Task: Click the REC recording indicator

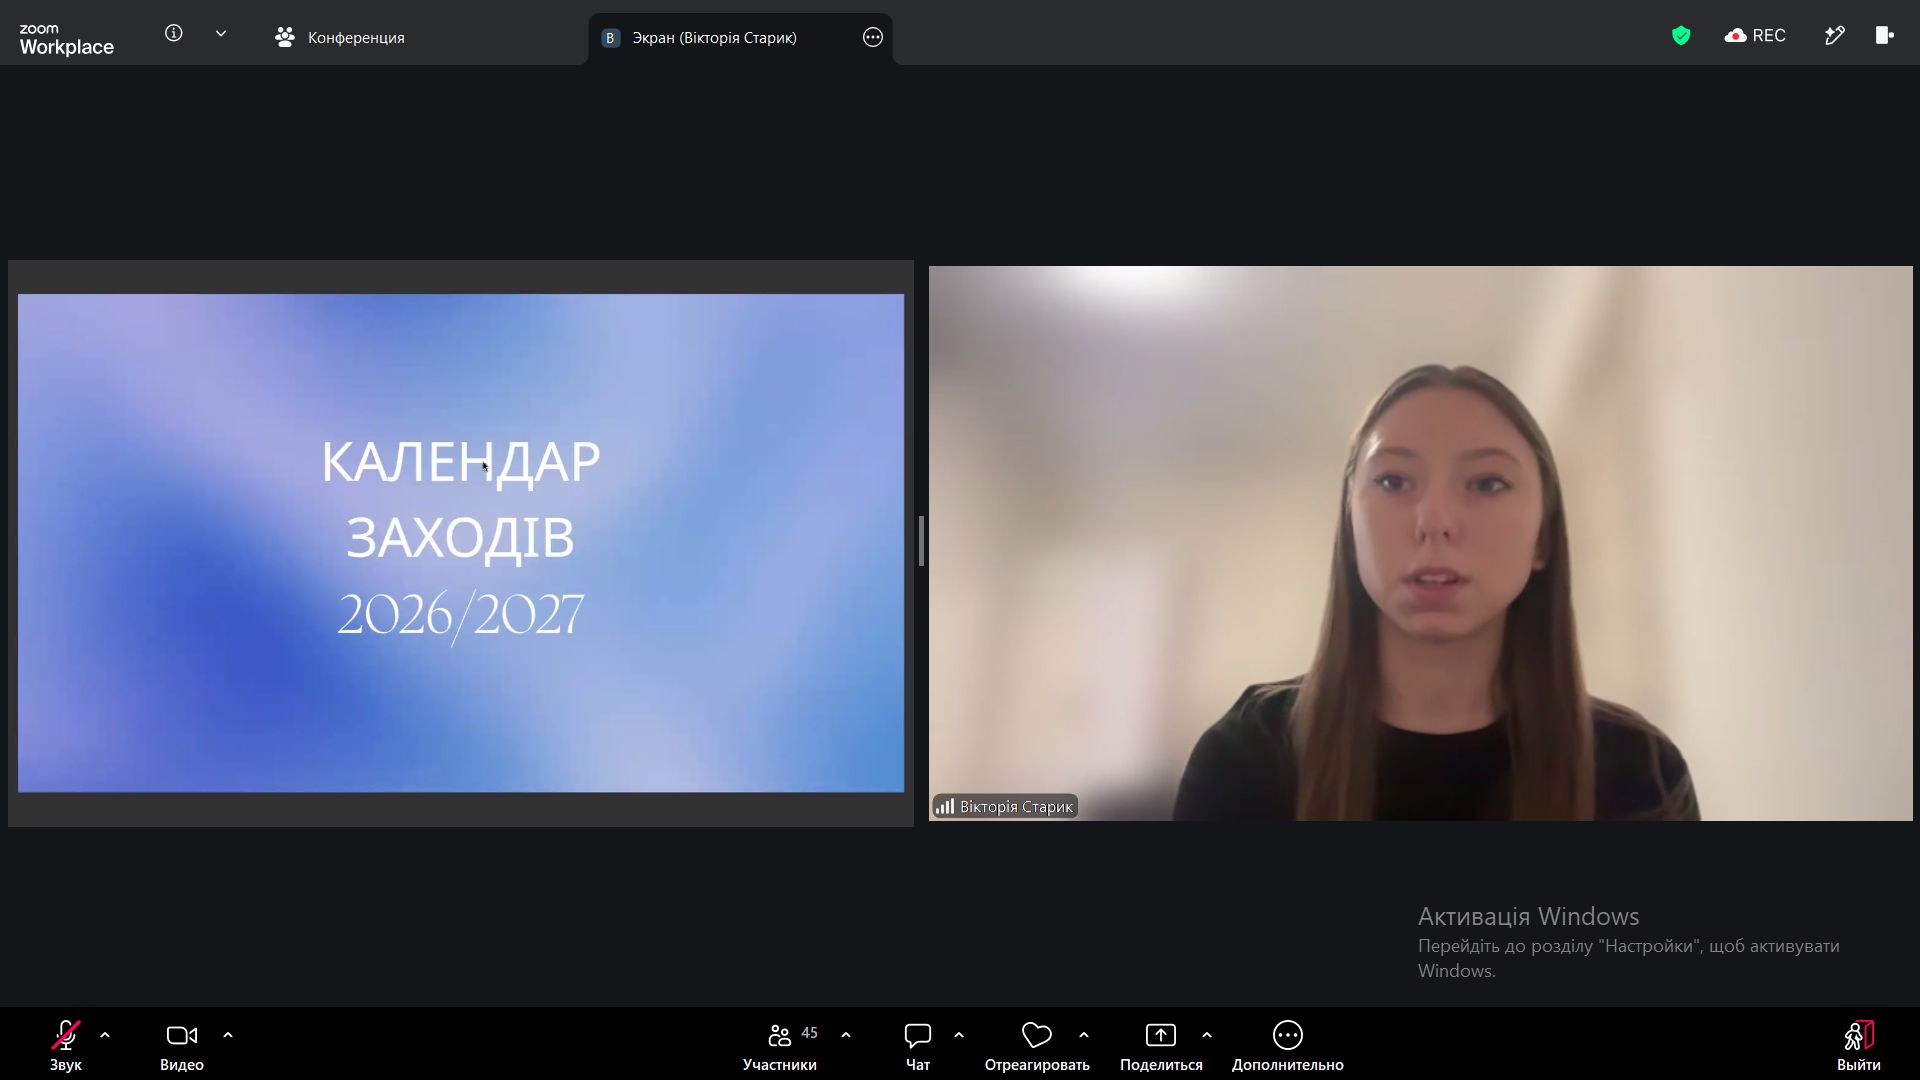Action: coord(1755,36)
